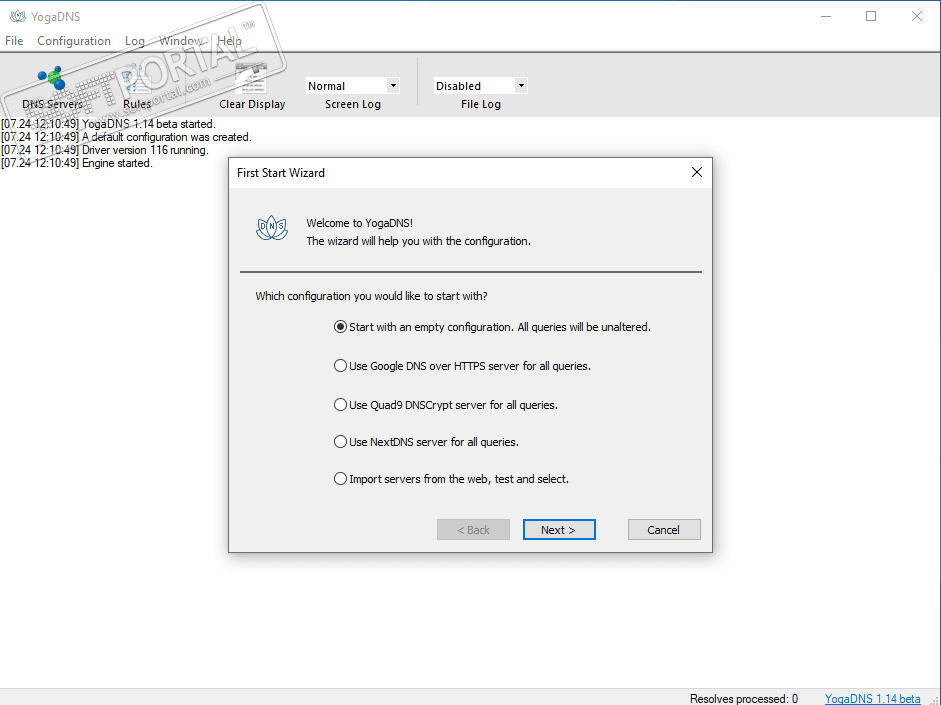The image size is (941, 705).
Task: Click 'Which configuration you would like to start with?' text
Action: (371, 296)
